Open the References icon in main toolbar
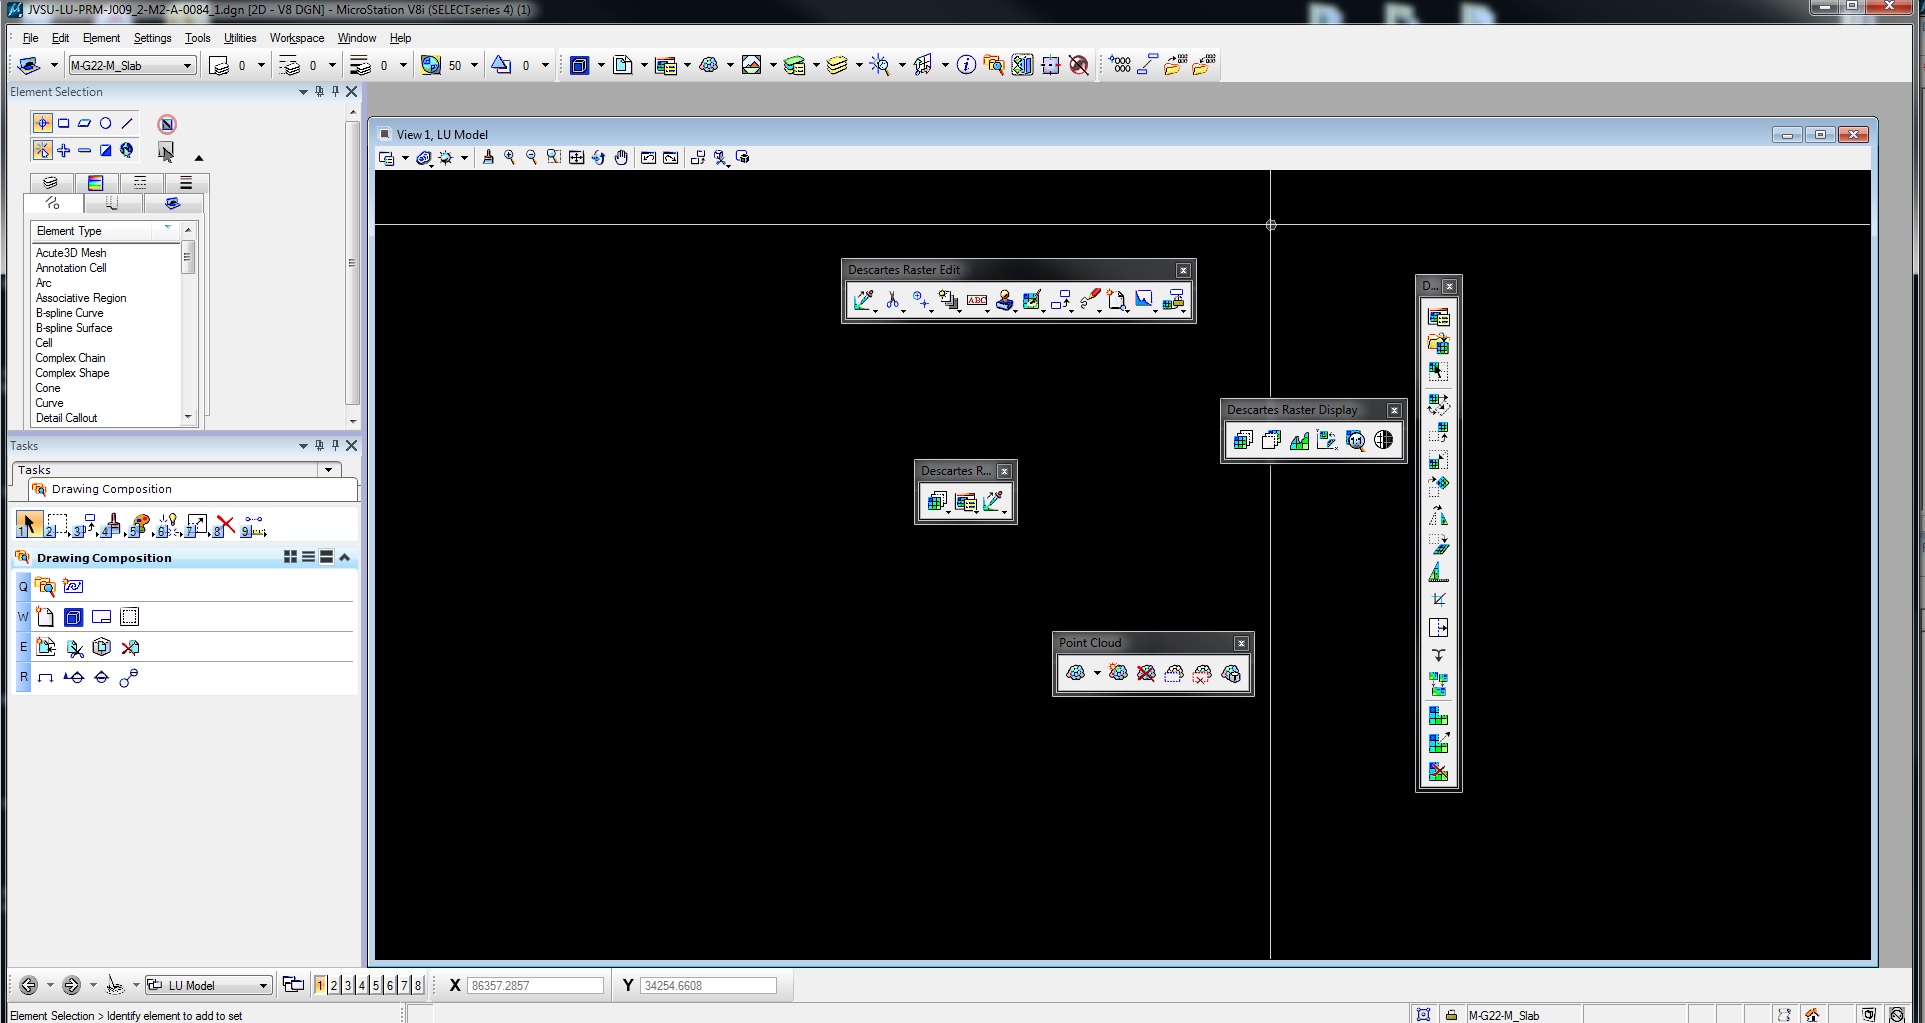1925x1023 pixels. pos(623,65)
